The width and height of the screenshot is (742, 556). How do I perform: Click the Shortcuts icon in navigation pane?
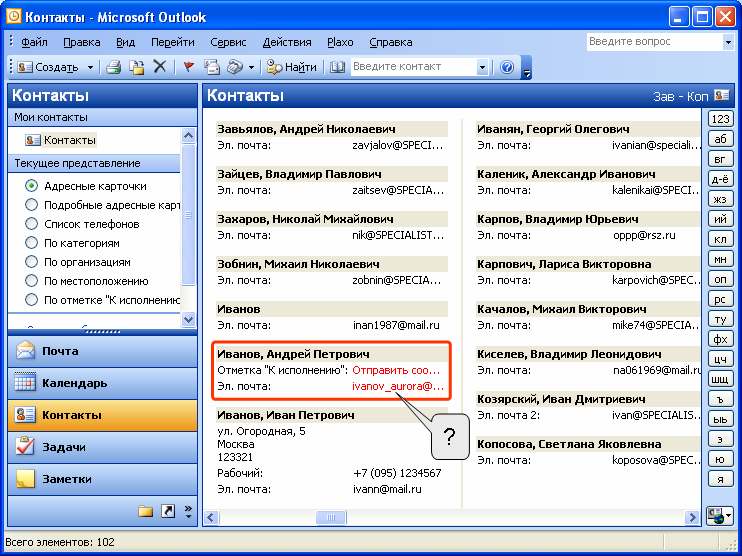[x=168, y=511]
